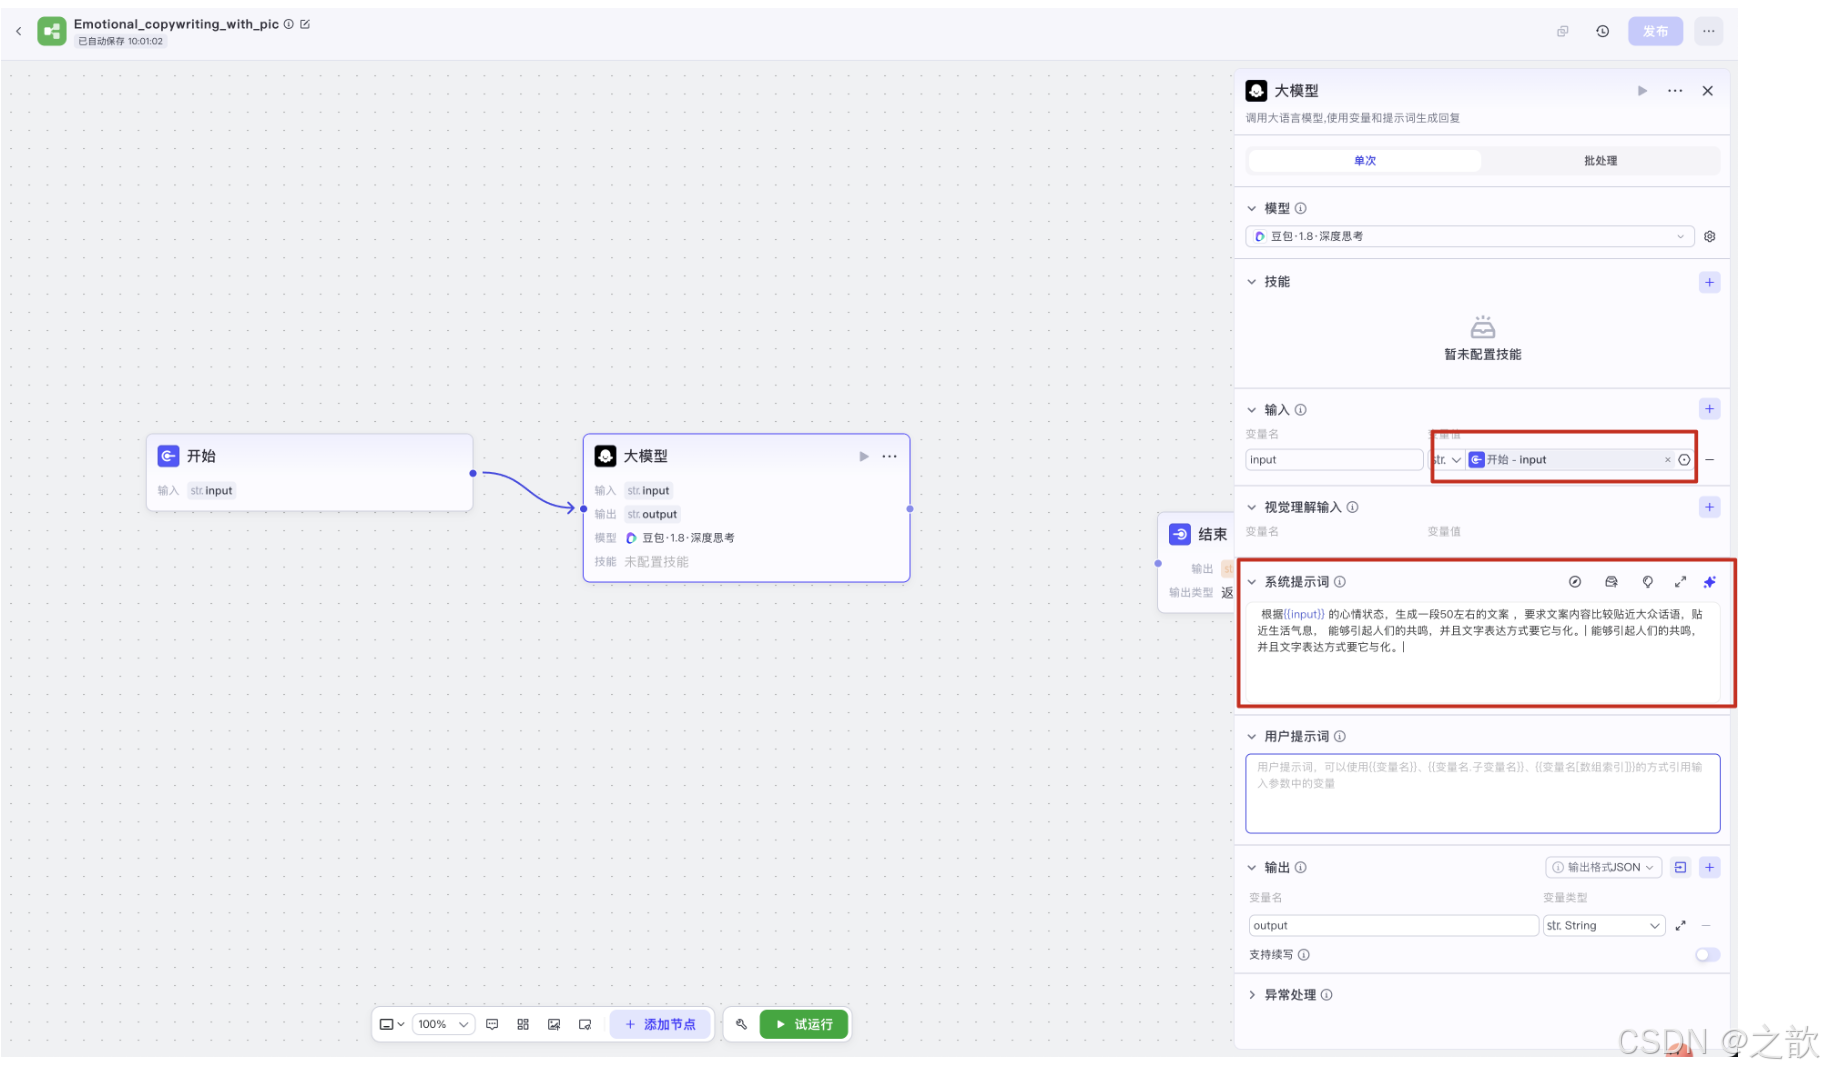Add an output variable with plus button
1824x1074 pixels.
1709,868
